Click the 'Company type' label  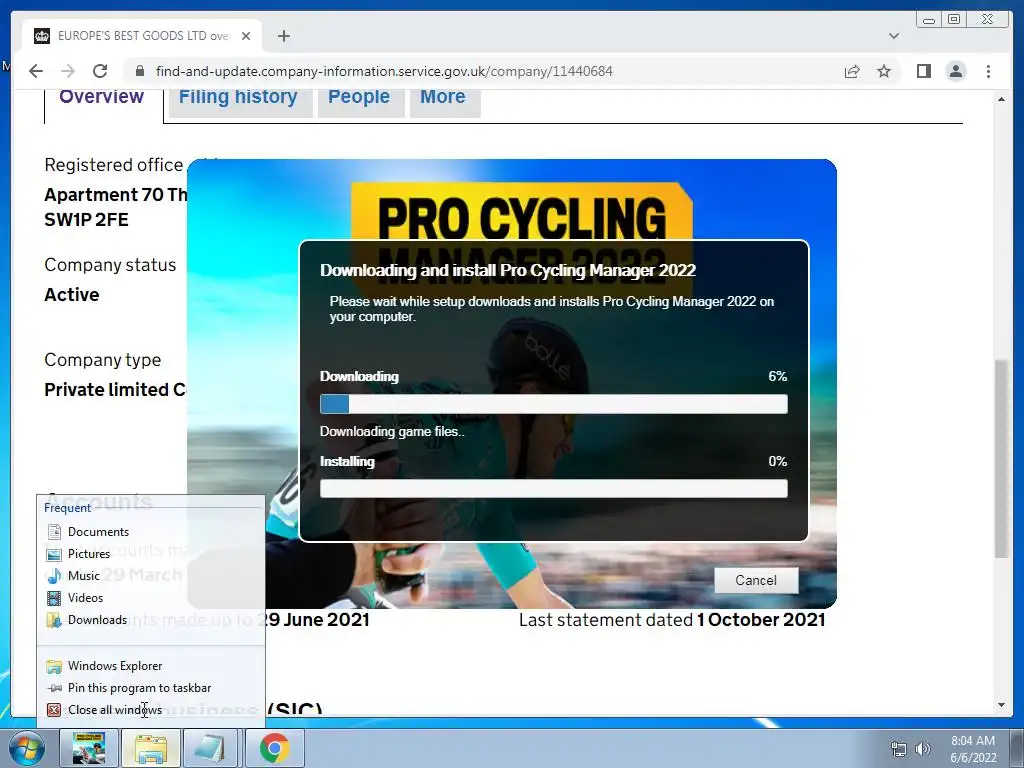pyautogui.click(x=103, y=360)
